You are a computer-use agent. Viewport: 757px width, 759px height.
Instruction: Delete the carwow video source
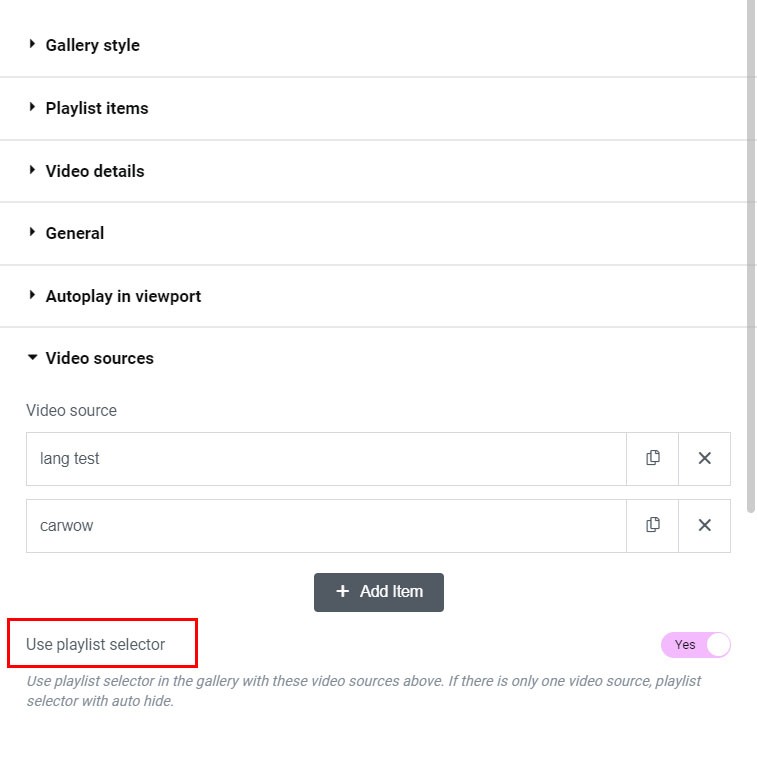tap(704, 525)
